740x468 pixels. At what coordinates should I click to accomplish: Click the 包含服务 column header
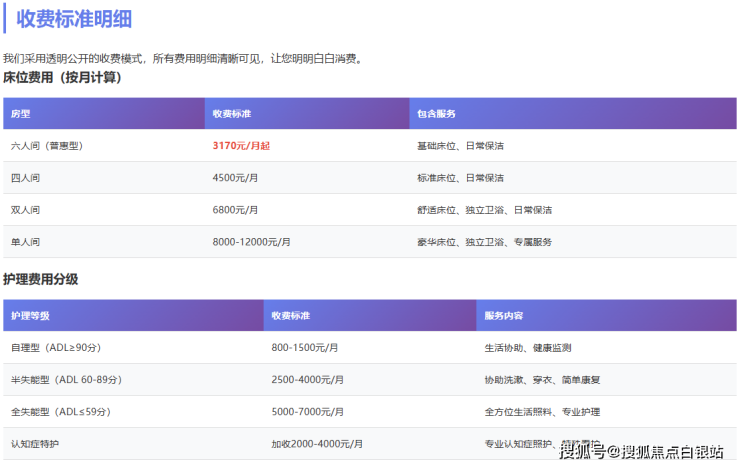click(437, 114)
